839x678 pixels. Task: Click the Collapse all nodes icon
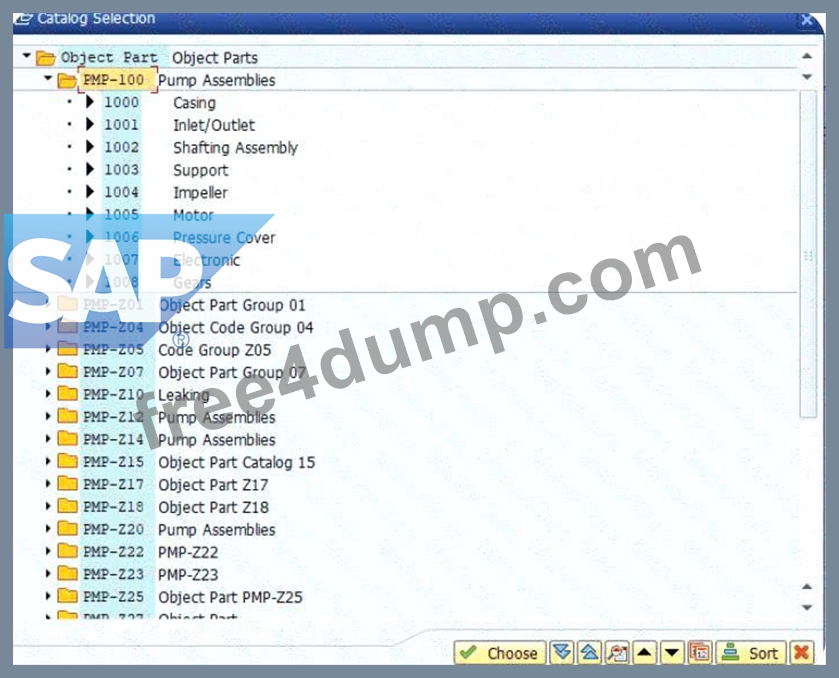(590, 652)
